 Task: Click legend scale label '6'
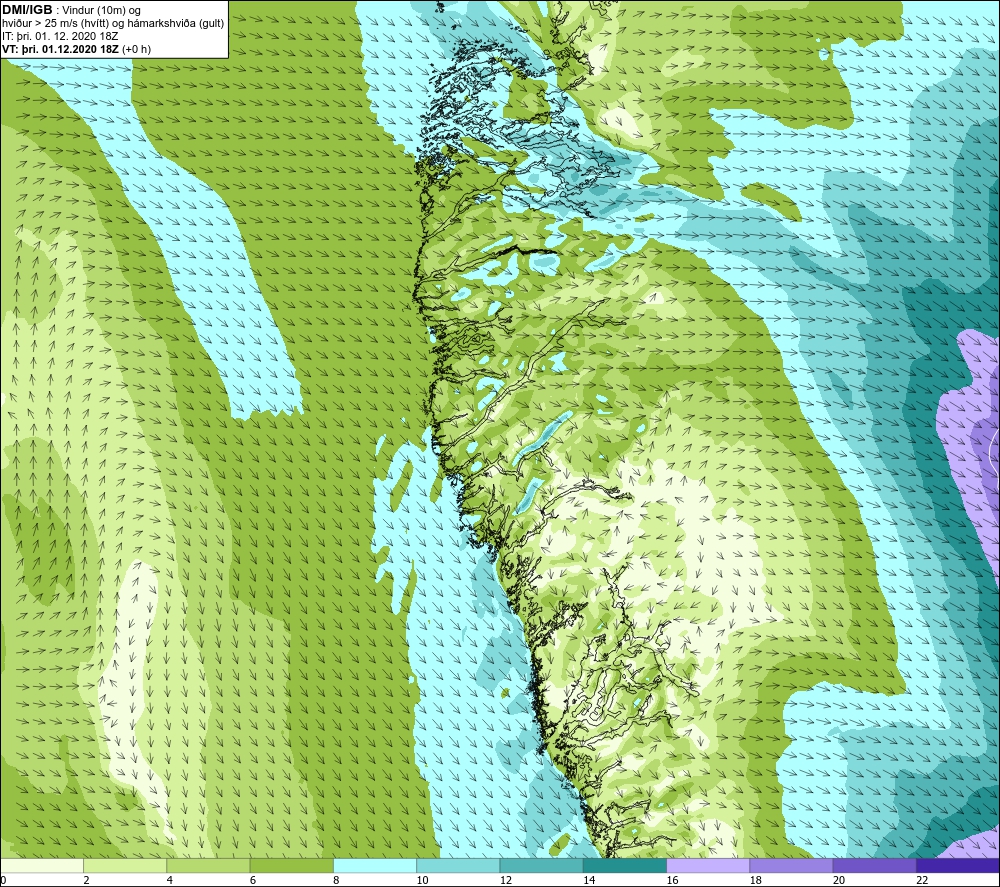pos(253,880)
